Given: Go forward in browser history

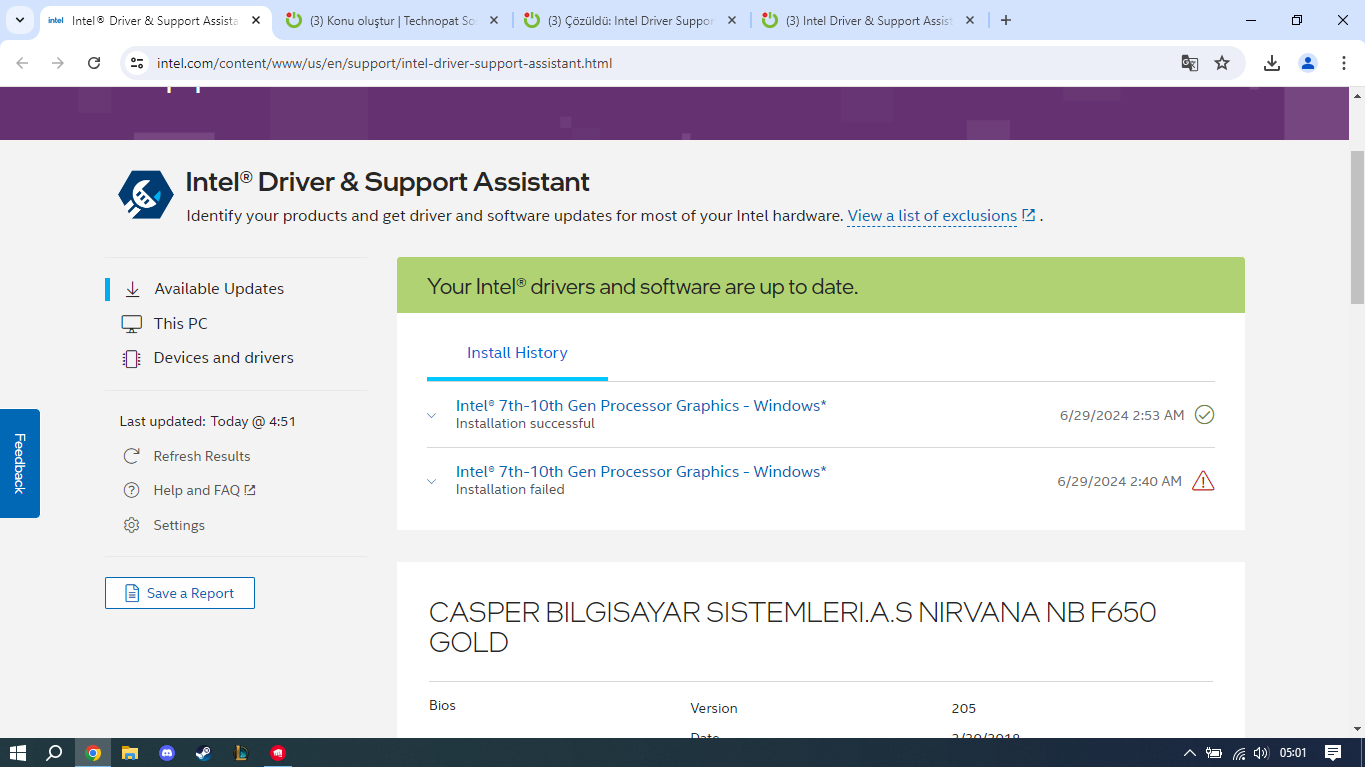Looking at the screenshot, I should tap(58, 63).
